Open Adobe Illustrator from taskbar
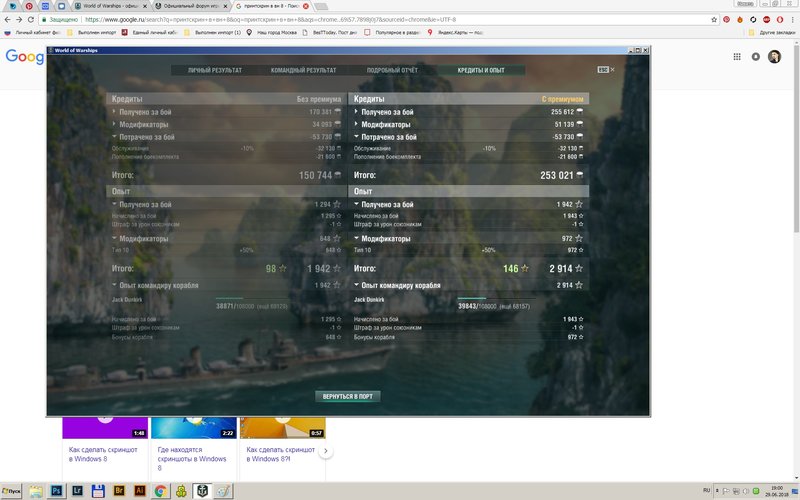 click(140, 491)
